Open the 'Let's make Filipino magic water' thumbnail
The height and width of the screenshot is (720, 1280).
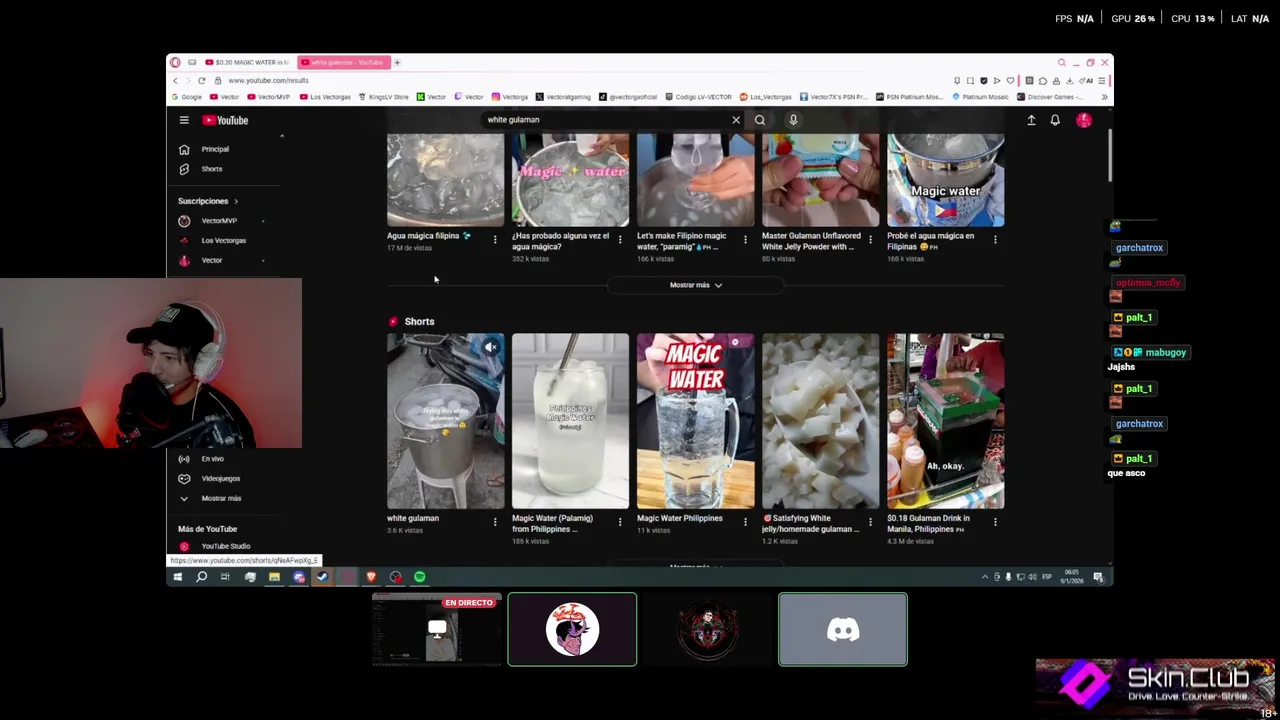click(695, 181)
